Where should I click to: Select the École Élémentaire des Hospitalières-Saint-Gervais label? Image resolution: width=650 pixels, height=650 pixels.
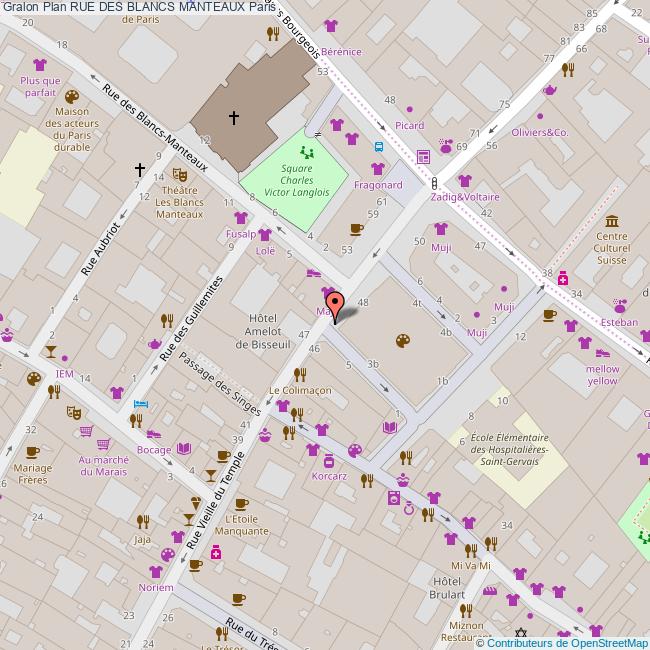[x=509, y=456]
